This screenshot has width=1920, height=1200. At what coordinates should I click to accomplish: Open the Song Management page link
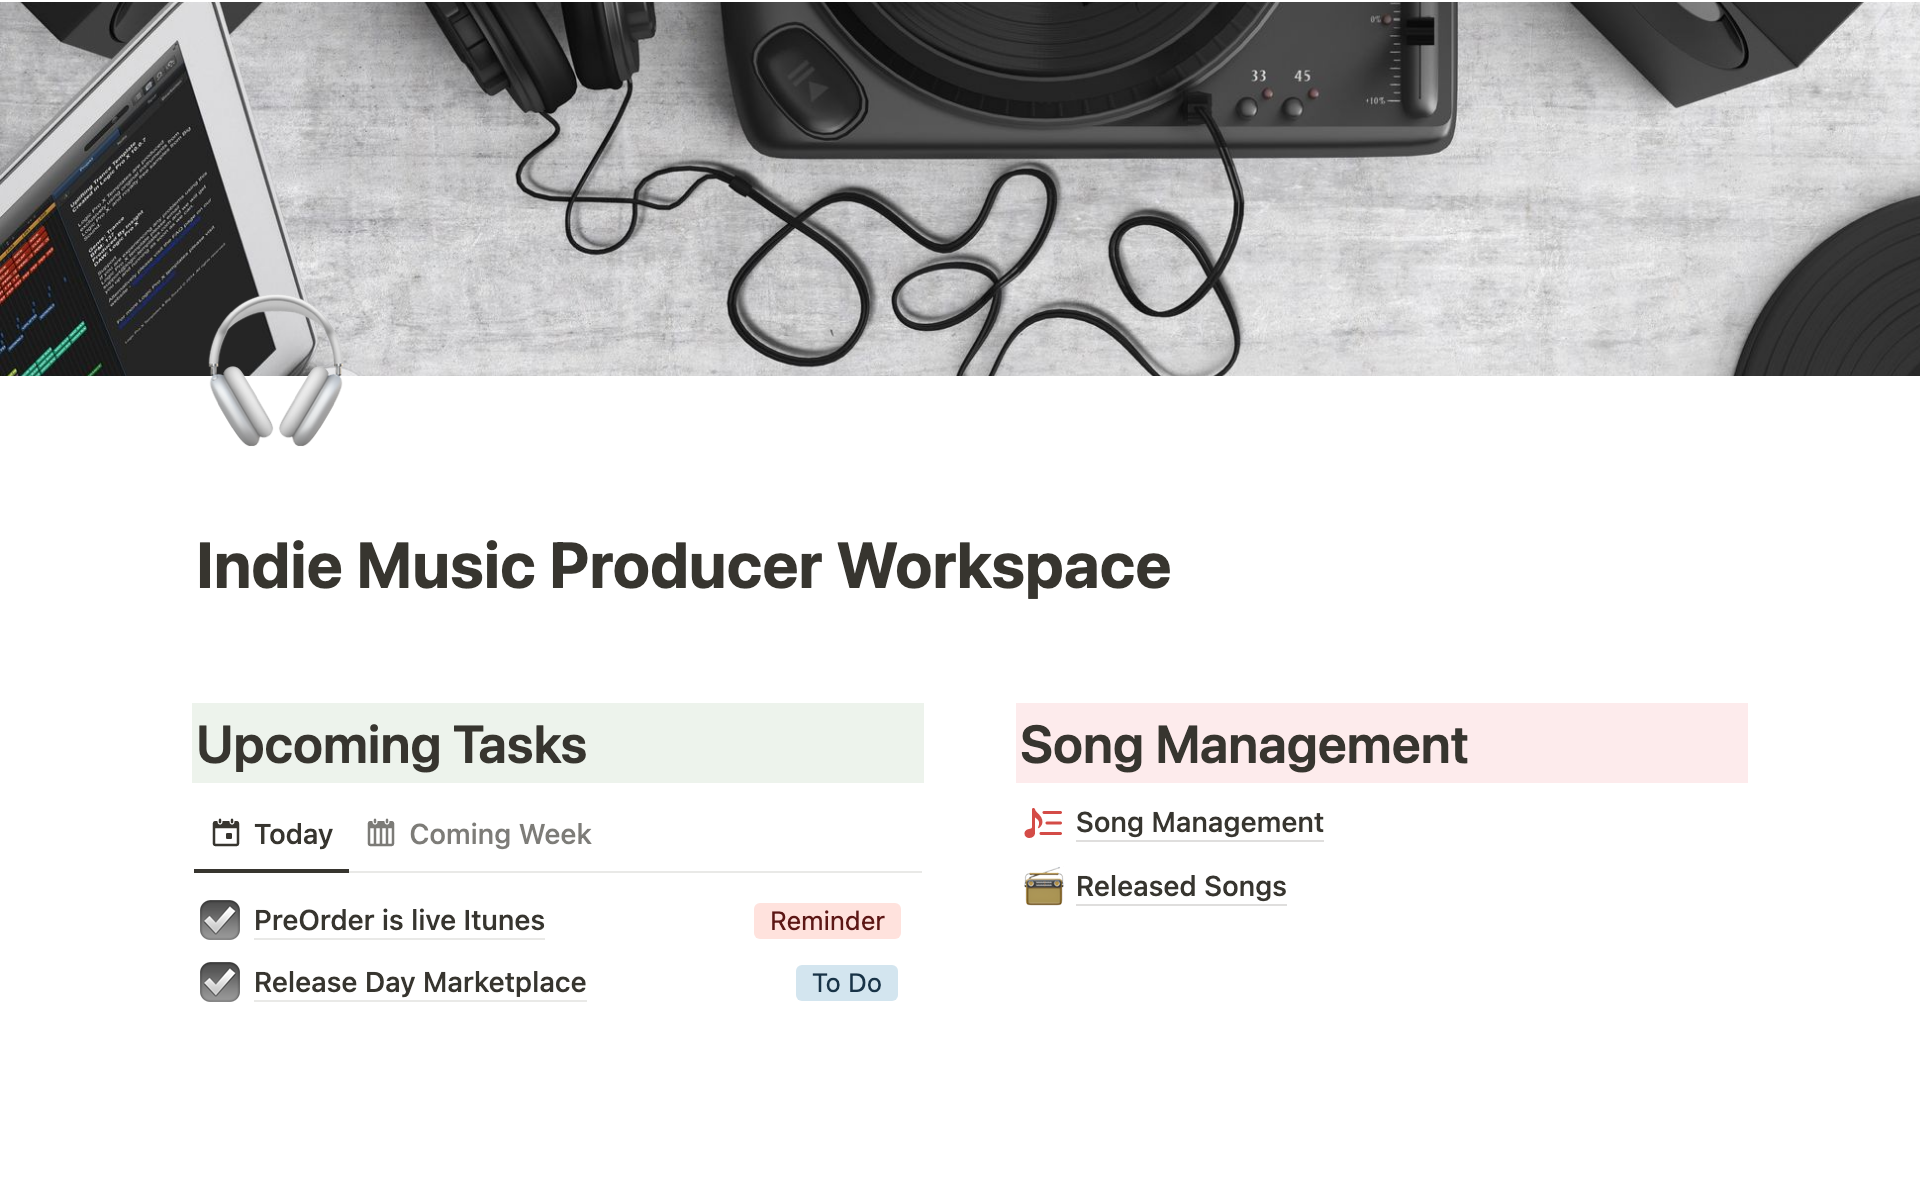(x=1199, y=822)
